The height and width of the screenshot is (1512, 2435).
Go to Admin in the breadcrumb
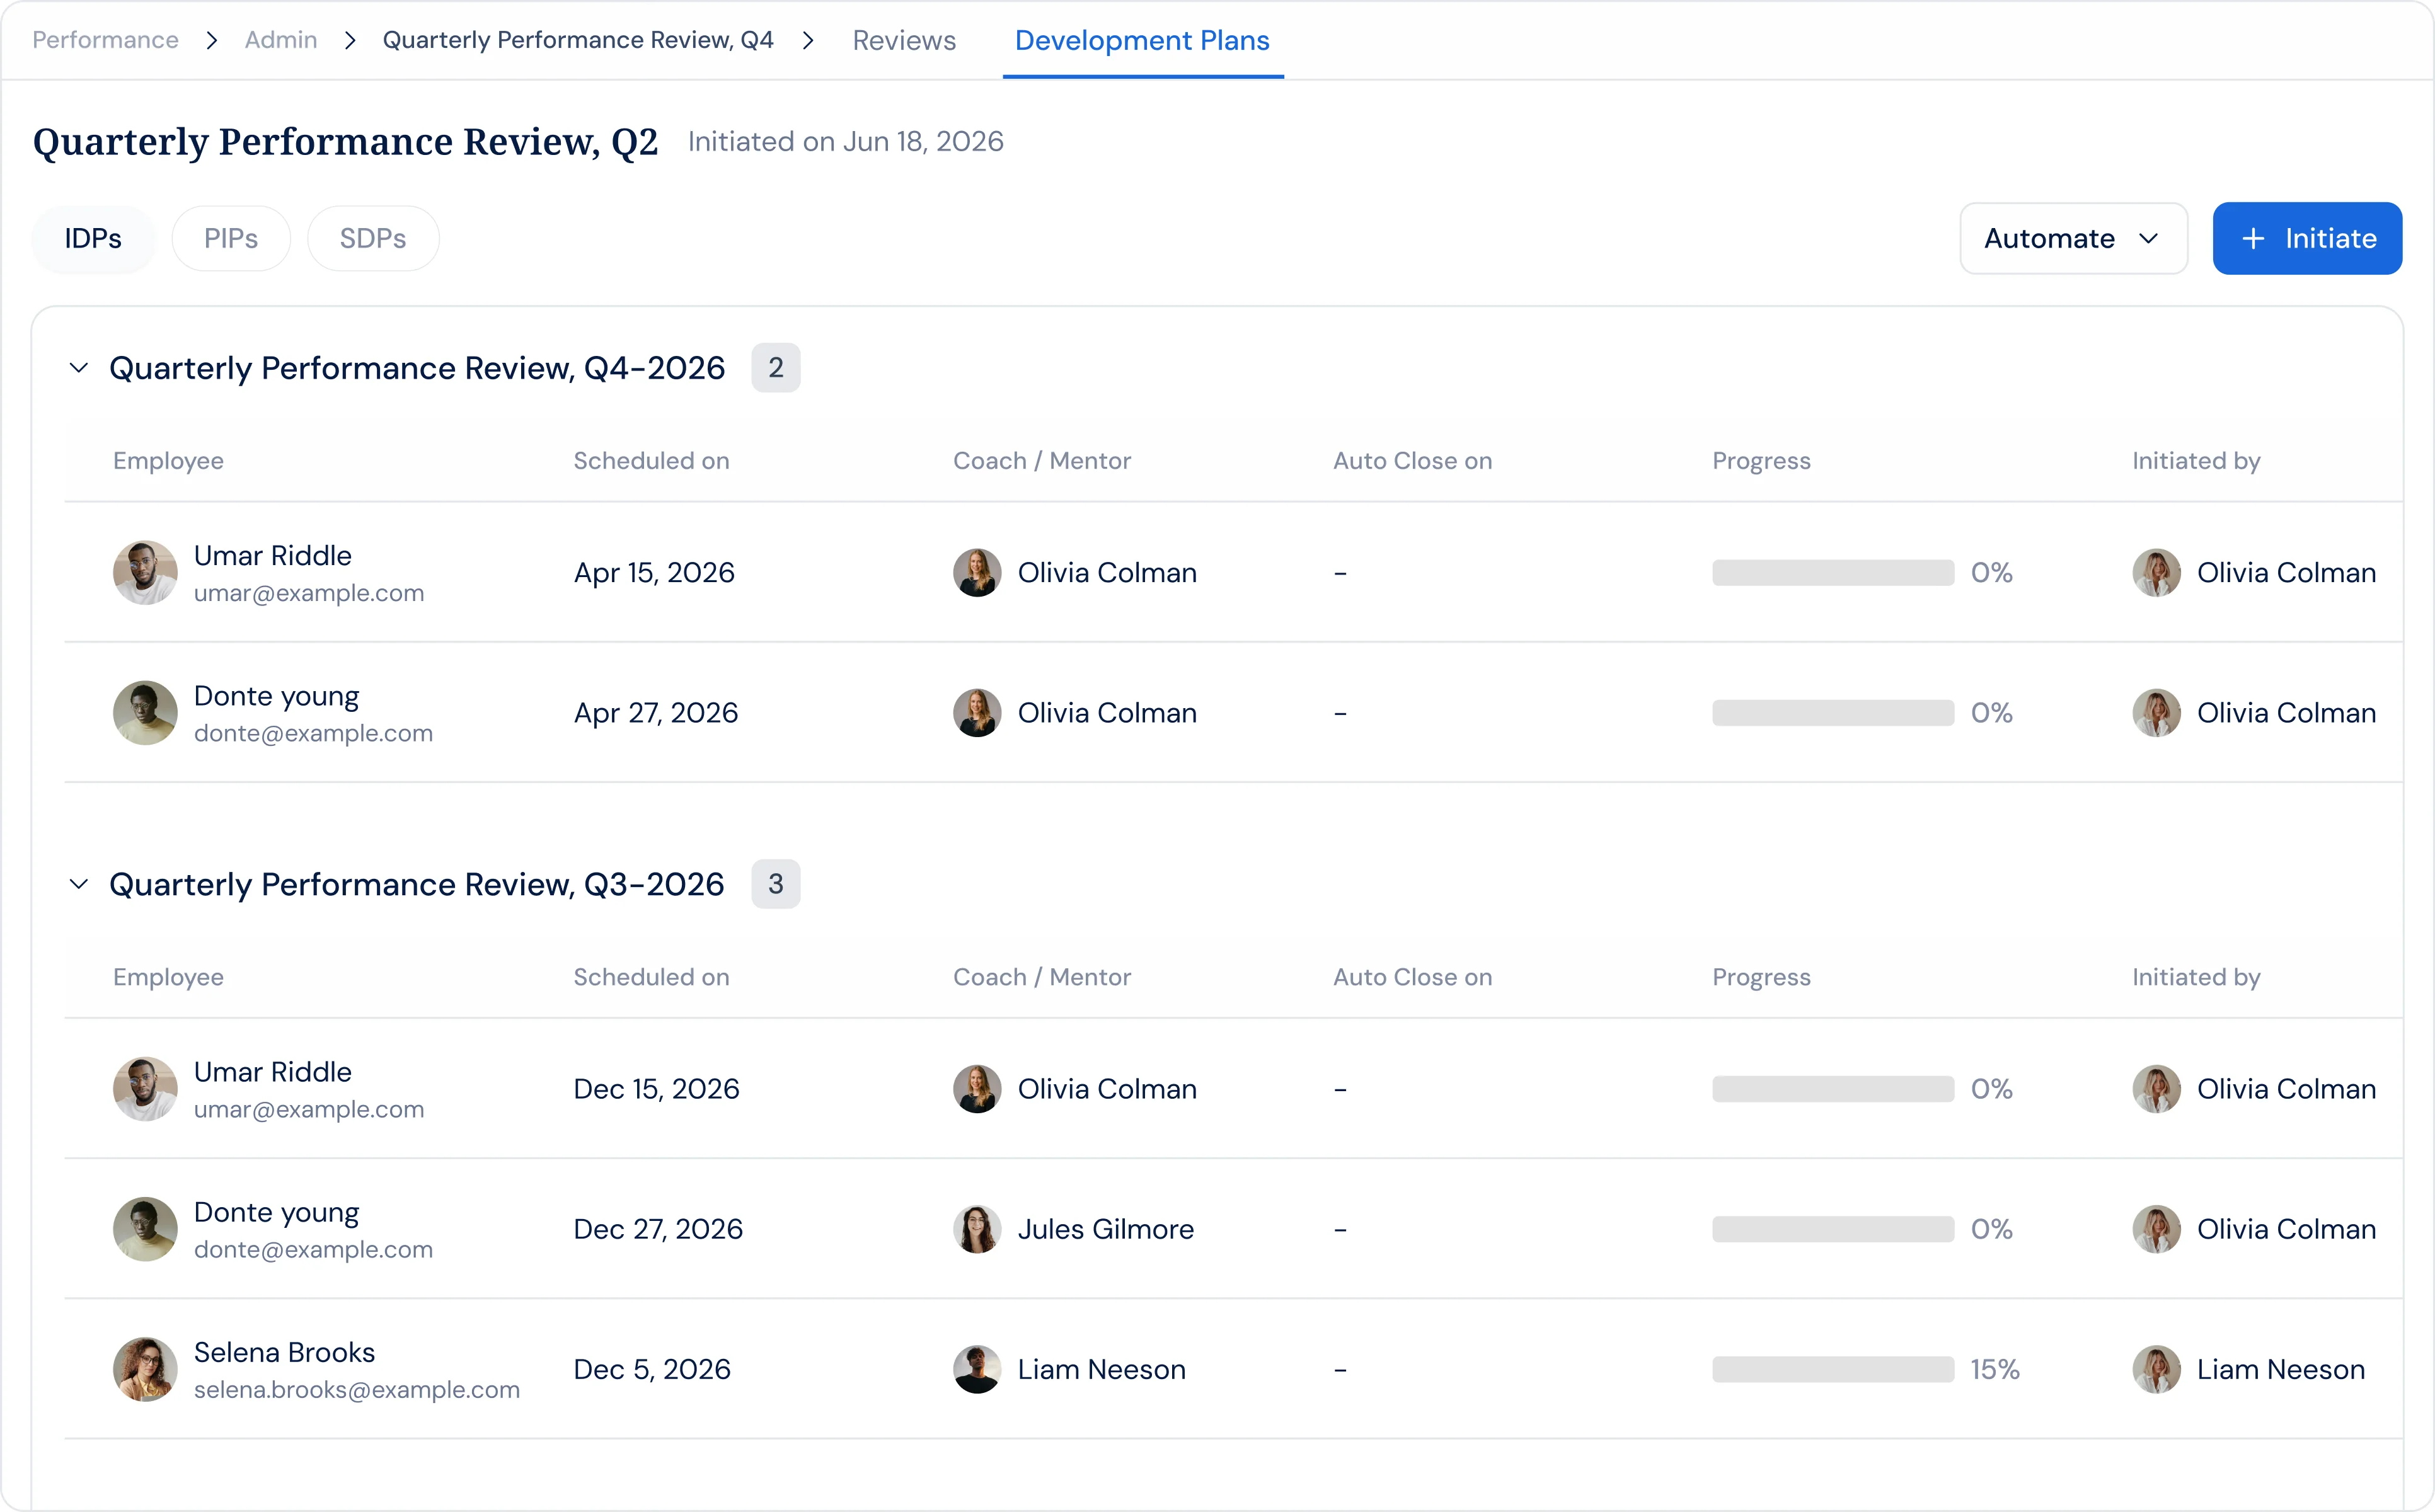coord(281,40)
